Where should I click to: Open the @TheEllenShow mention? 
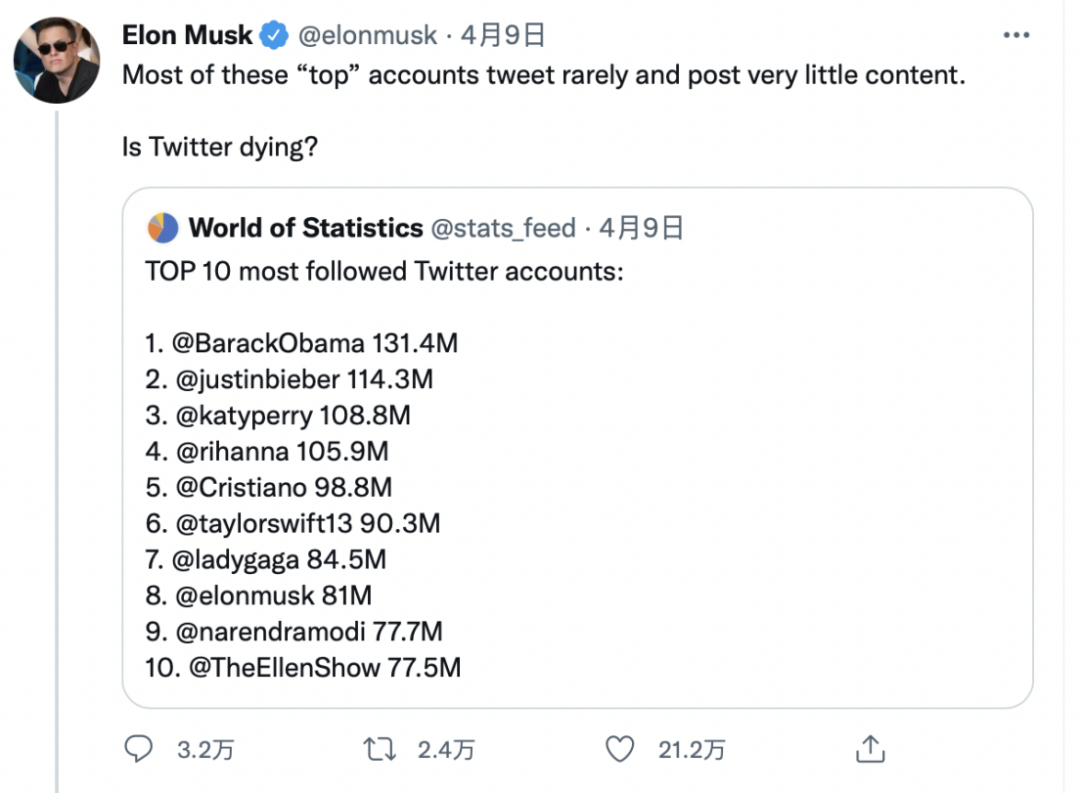click(283, 667)
